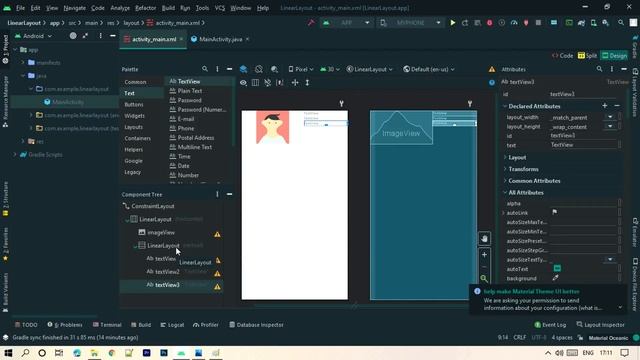640x360 pixels.
Task: Open the Profiler gauge icon in the toolbar
Action: click(x=514, y=23)
